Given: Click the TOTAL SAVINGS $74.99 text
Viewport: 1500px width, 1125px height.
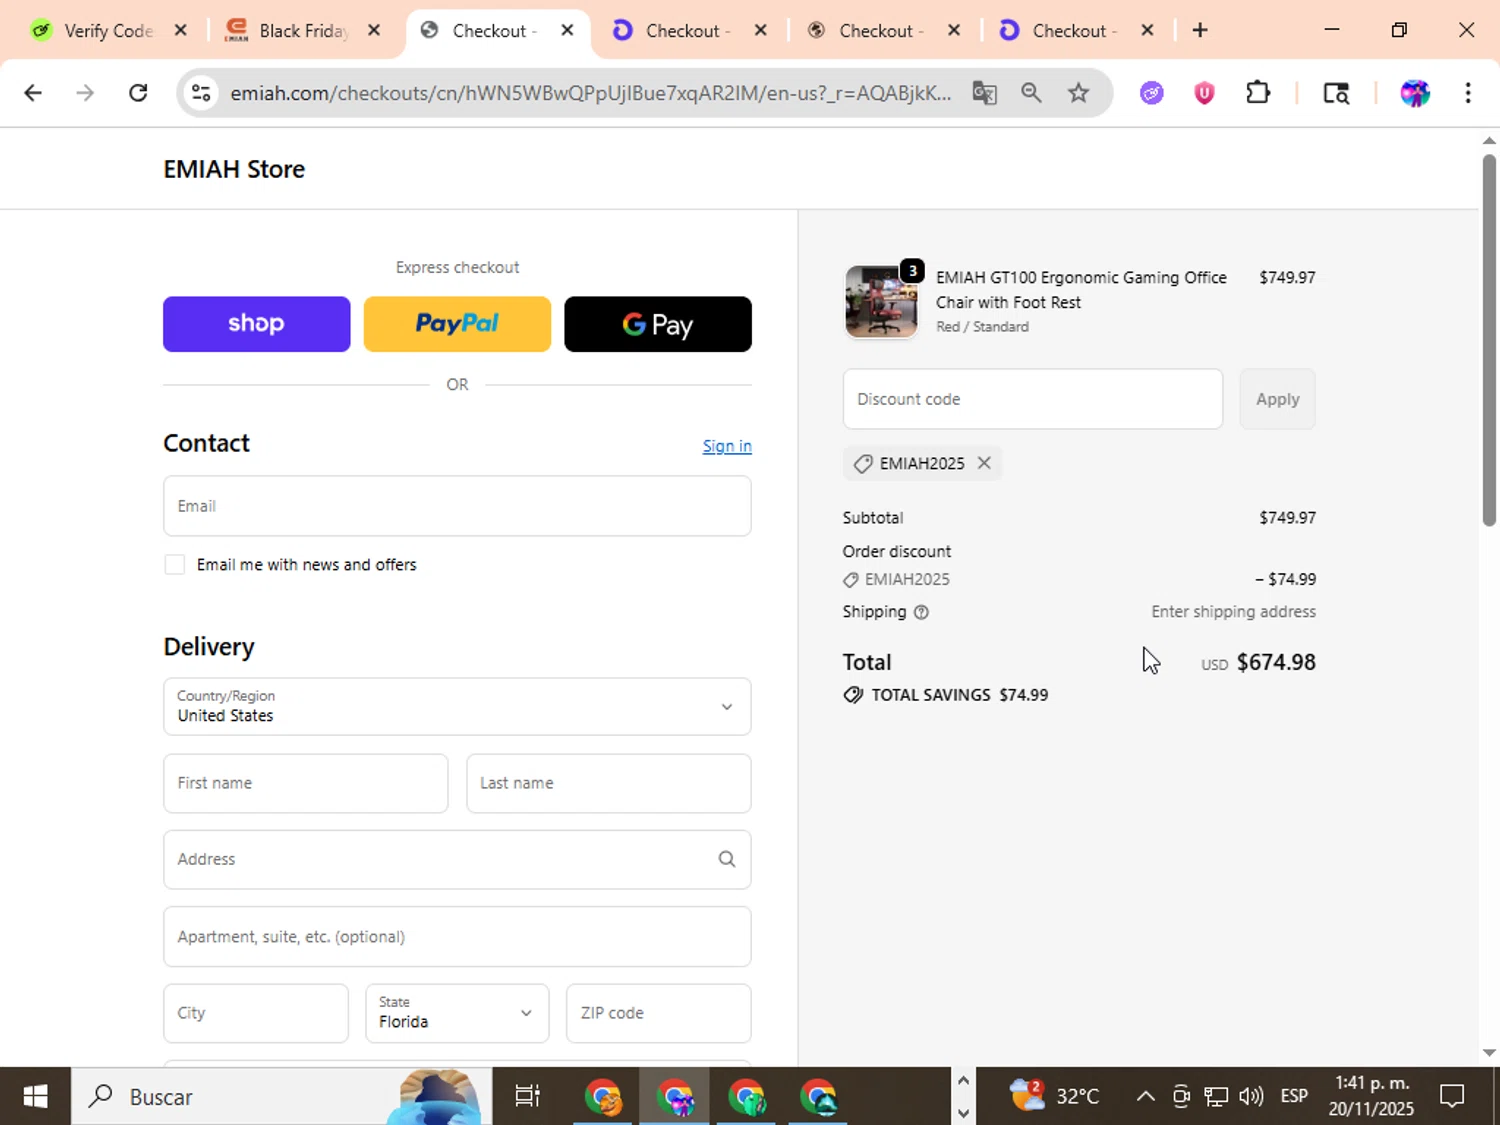Looking at the screenshot, I should pos(959,695).
